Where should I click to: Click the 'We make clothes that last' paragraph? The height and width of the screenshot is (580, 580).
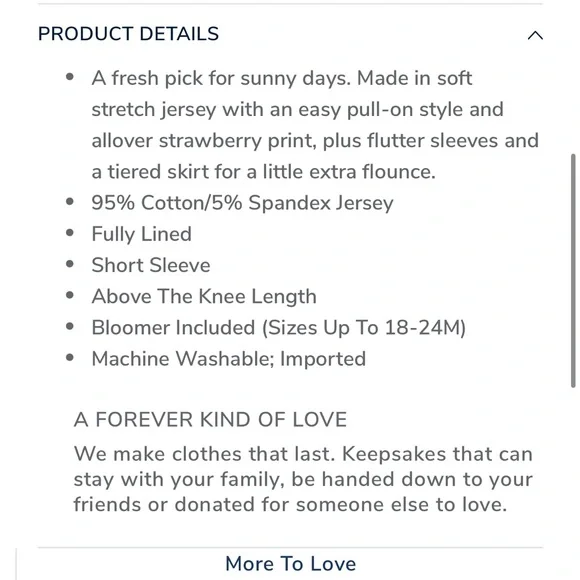click(x=303, y=479)
